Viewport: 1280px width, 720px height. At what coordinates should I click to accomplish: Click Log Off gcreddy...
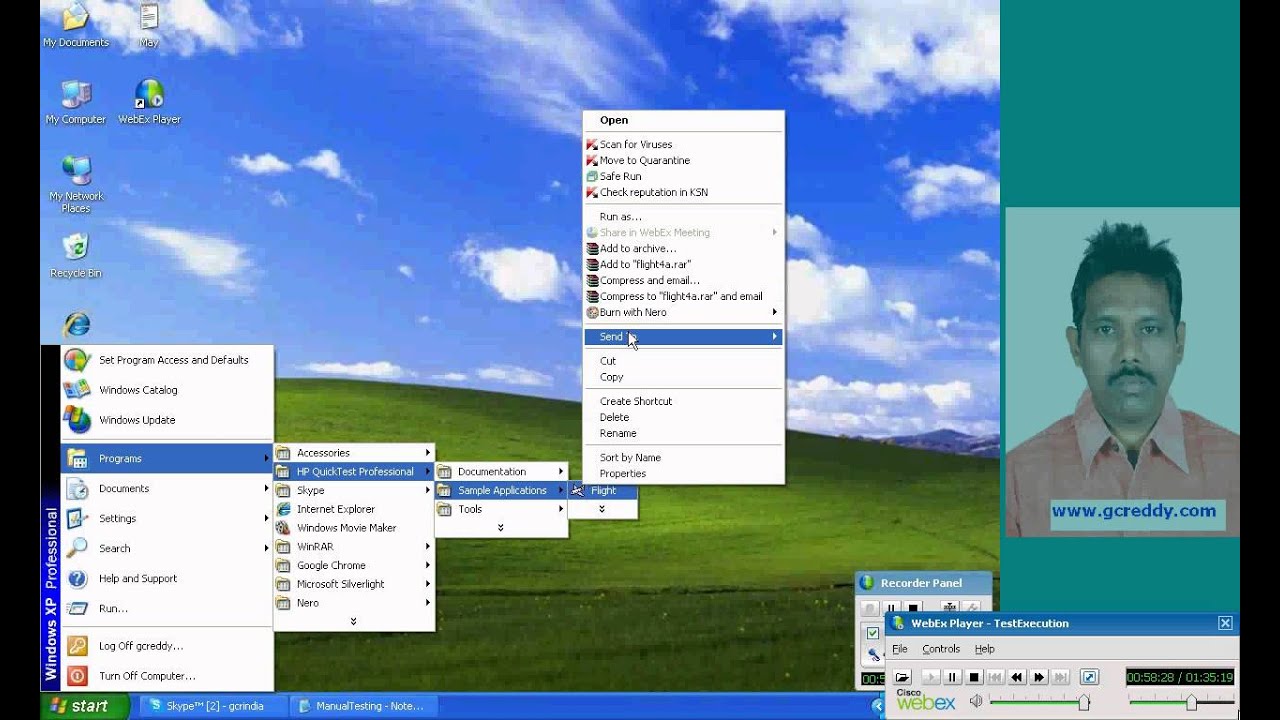pyautogui.click(x=167, y=646)
